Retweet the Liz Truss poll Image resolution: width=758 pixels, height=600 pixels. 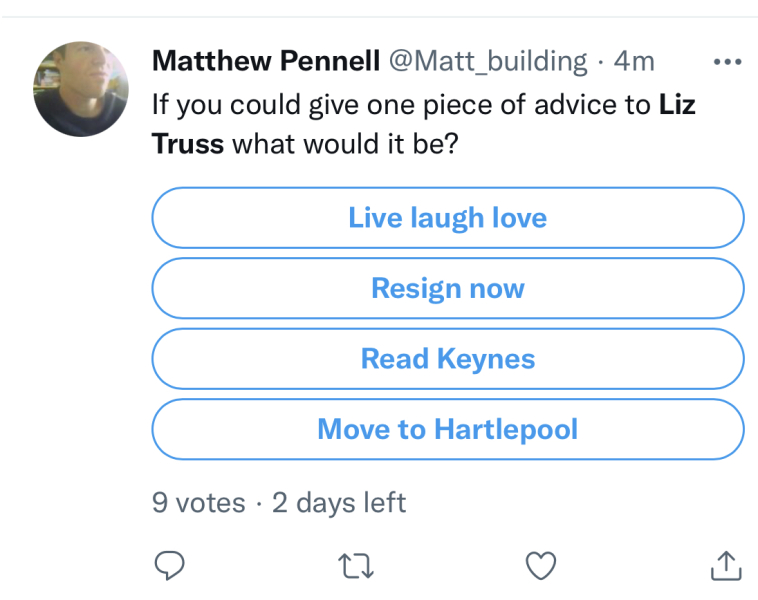[356, 567]
